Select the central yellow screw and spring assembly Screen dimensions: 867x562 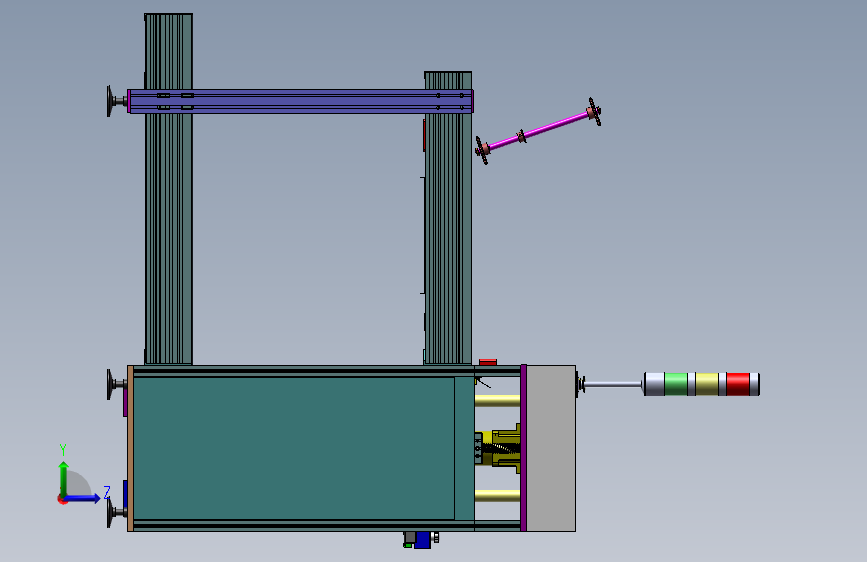point(498,447)
